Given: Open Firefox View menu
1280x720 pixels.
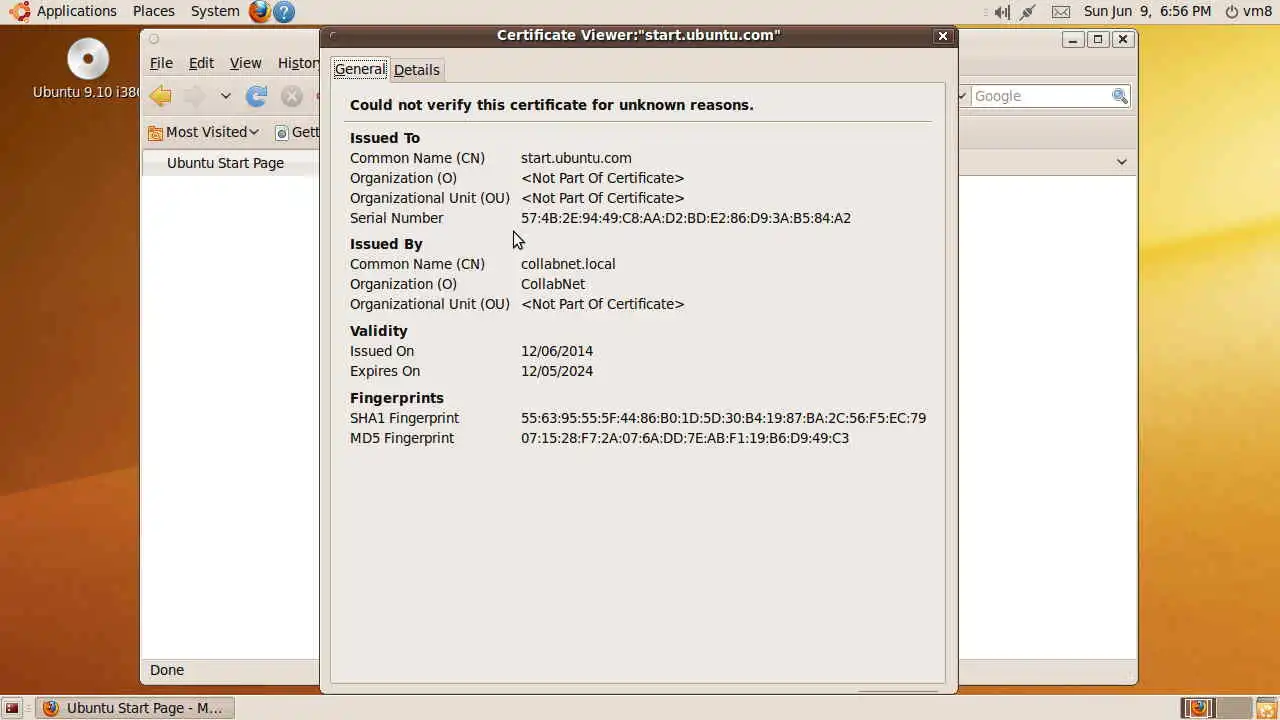Looking at the screenshot, I should click(246, 63).
